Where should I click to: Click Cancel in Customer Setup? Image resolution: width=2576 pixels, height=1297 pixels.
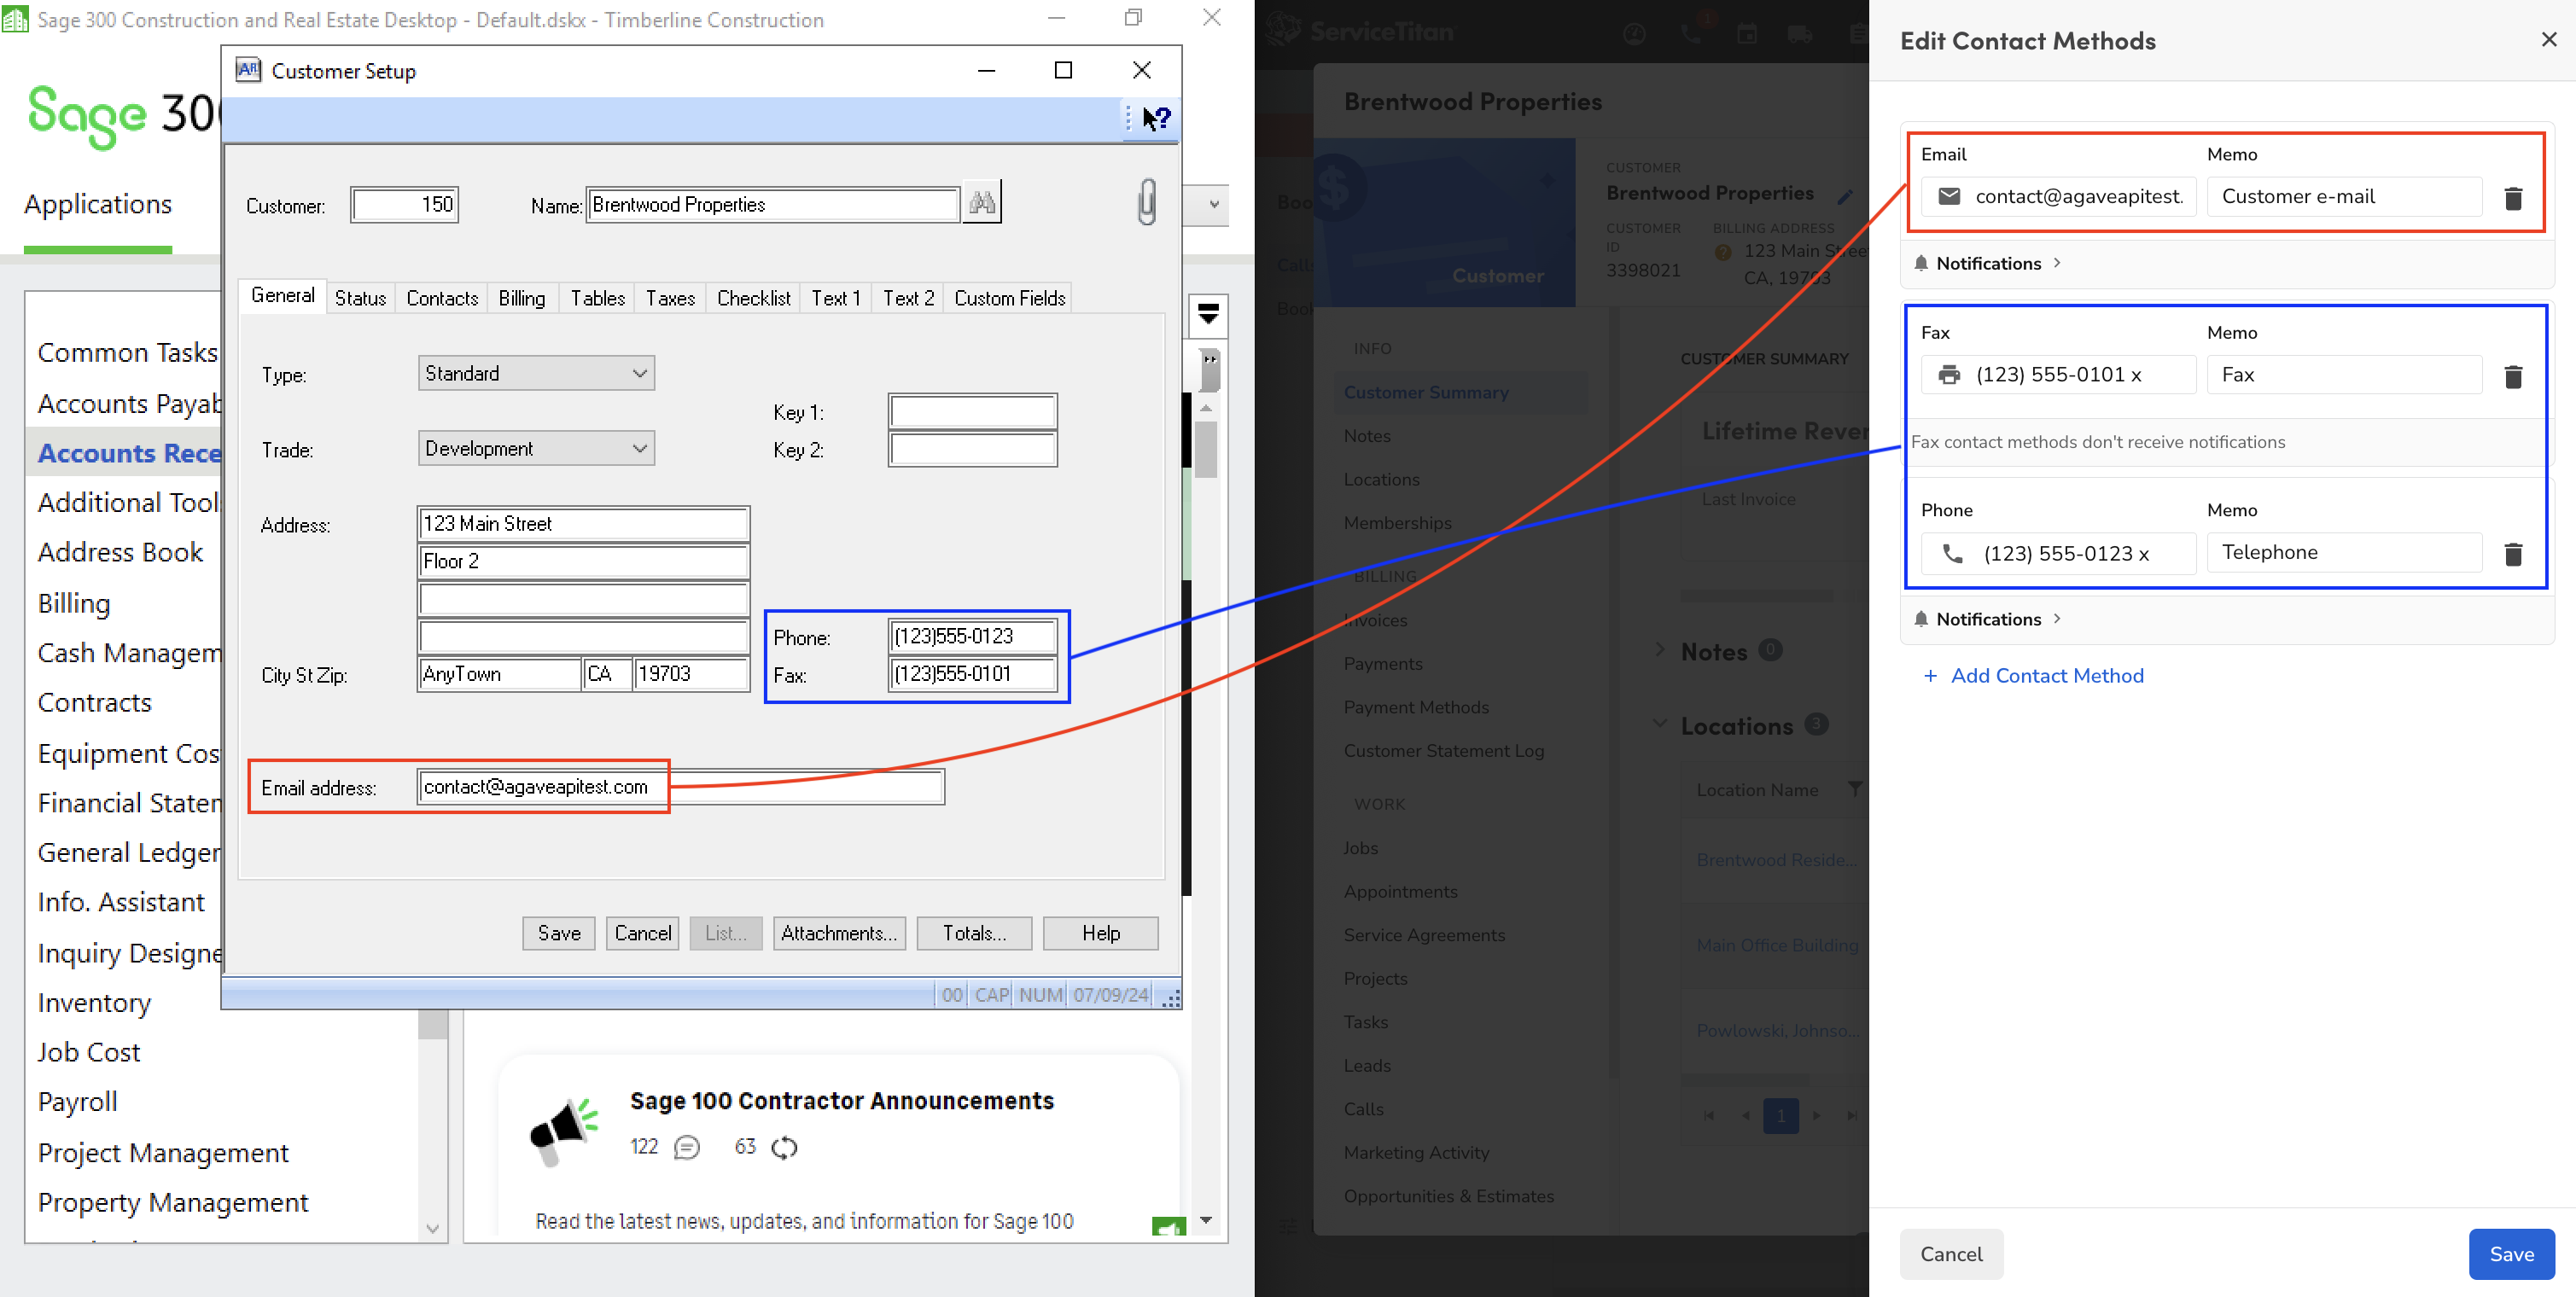tap(642, 933)
